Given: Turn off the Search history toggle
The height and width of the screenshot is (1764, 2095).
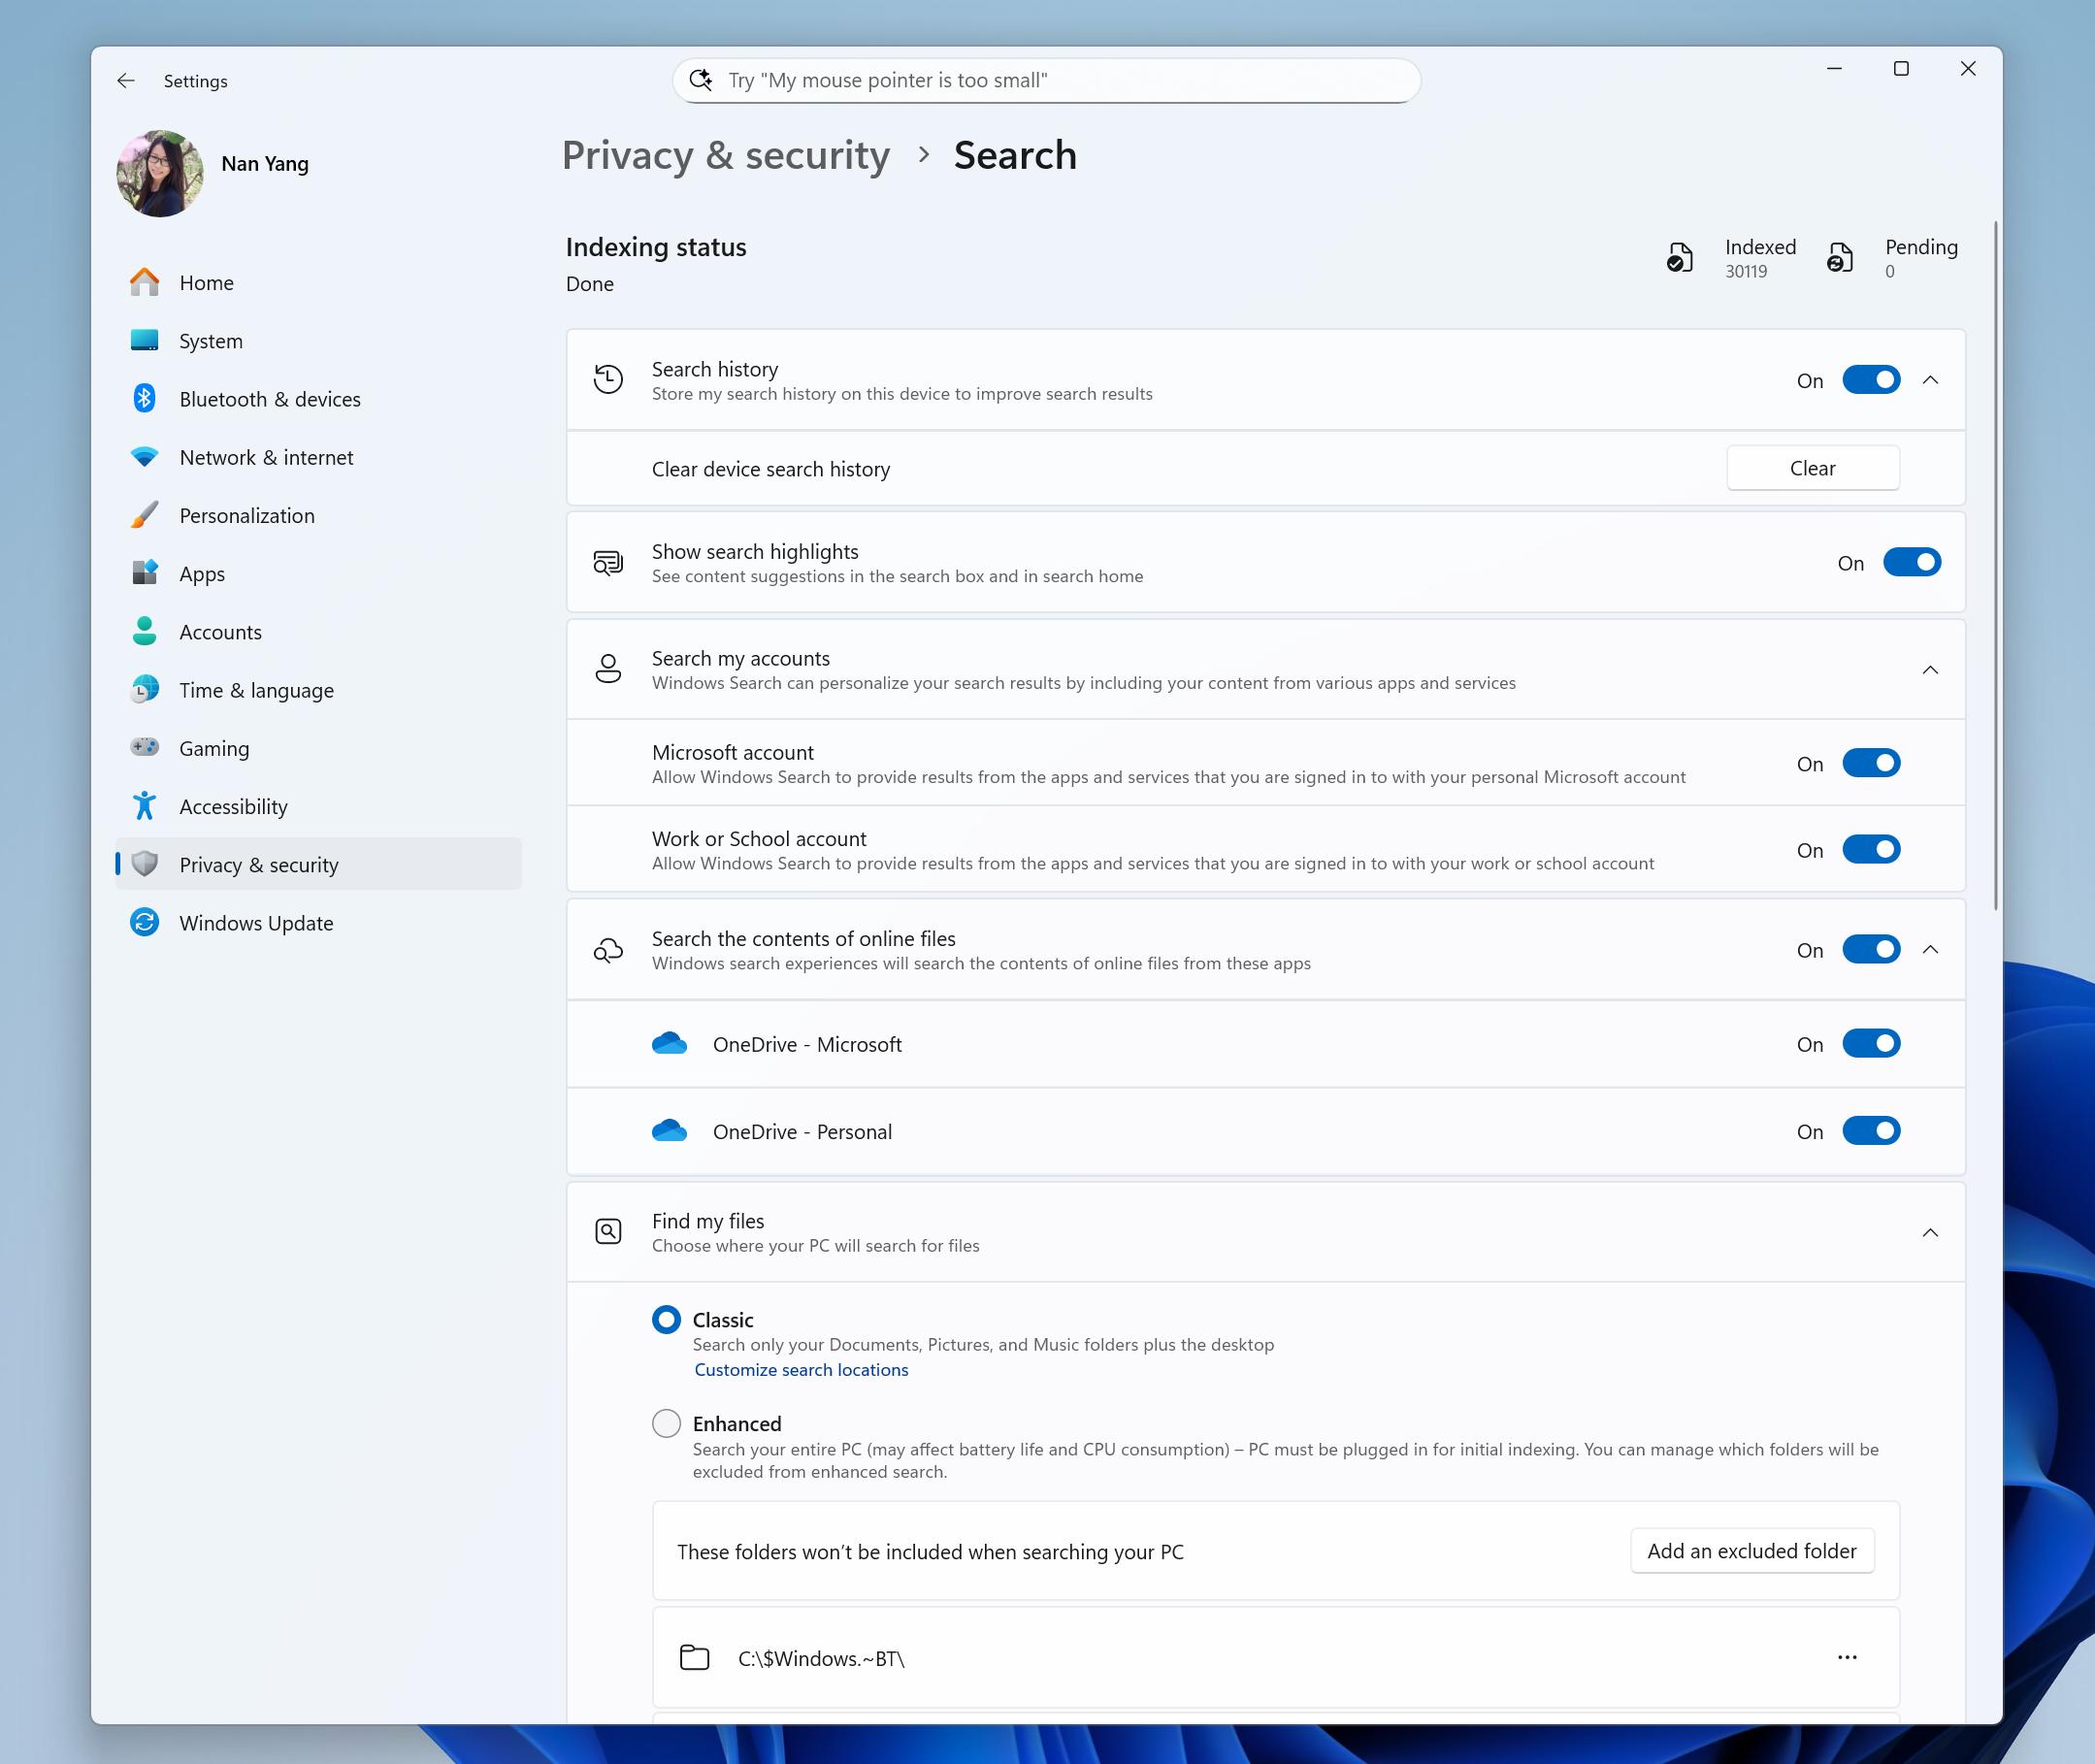Looking at the screenshot, I should (1871, 379).
